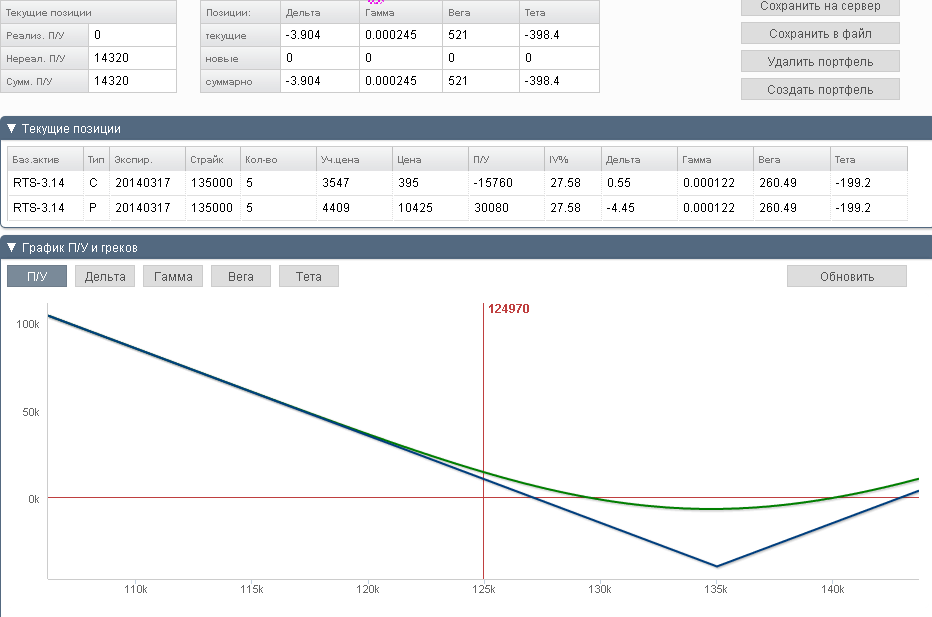Click the Обновить button
The height and width of the screenshot is (617, 932).
(847, 276)
